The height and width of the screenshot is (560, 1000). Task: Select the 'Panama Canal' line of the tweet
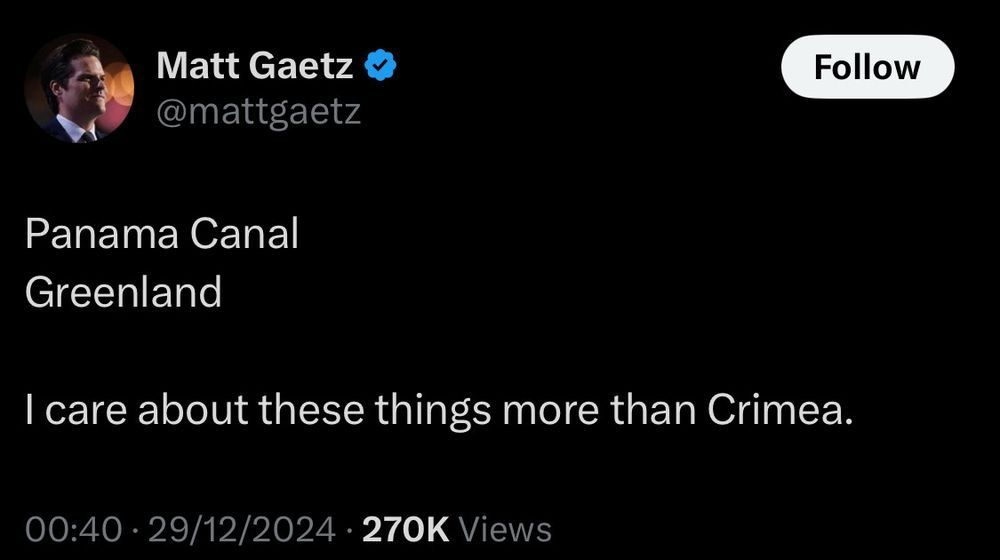[162, 233]
